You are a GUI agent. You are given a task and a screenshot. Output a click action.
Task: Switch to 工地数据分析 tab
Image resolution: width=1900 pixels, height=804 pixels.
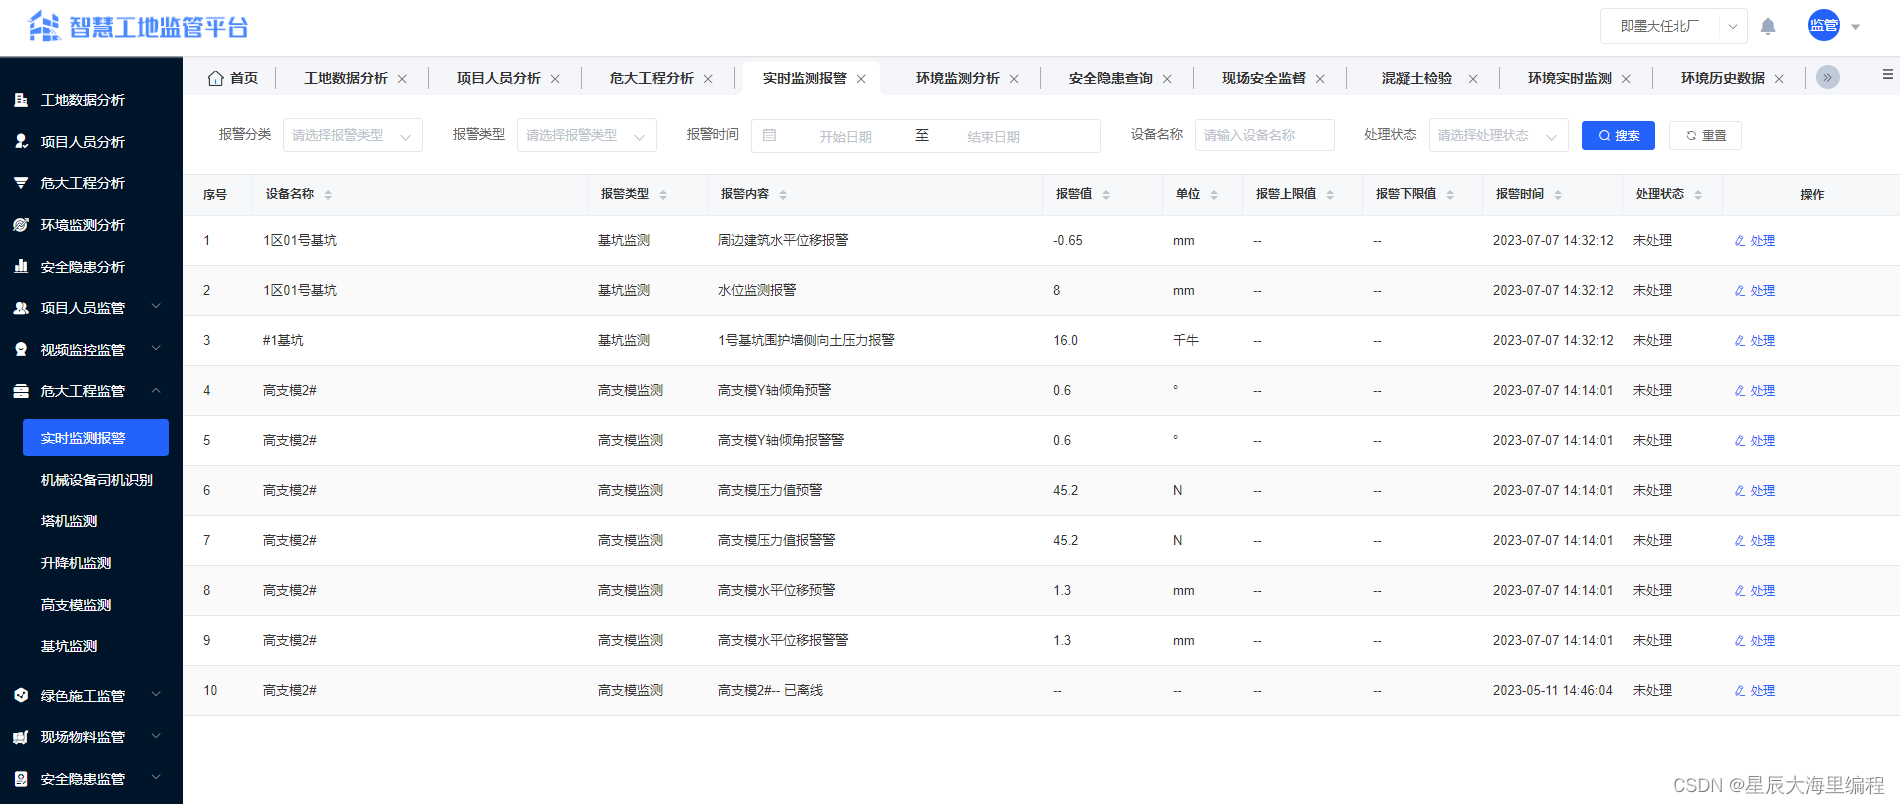click(346, 78)
